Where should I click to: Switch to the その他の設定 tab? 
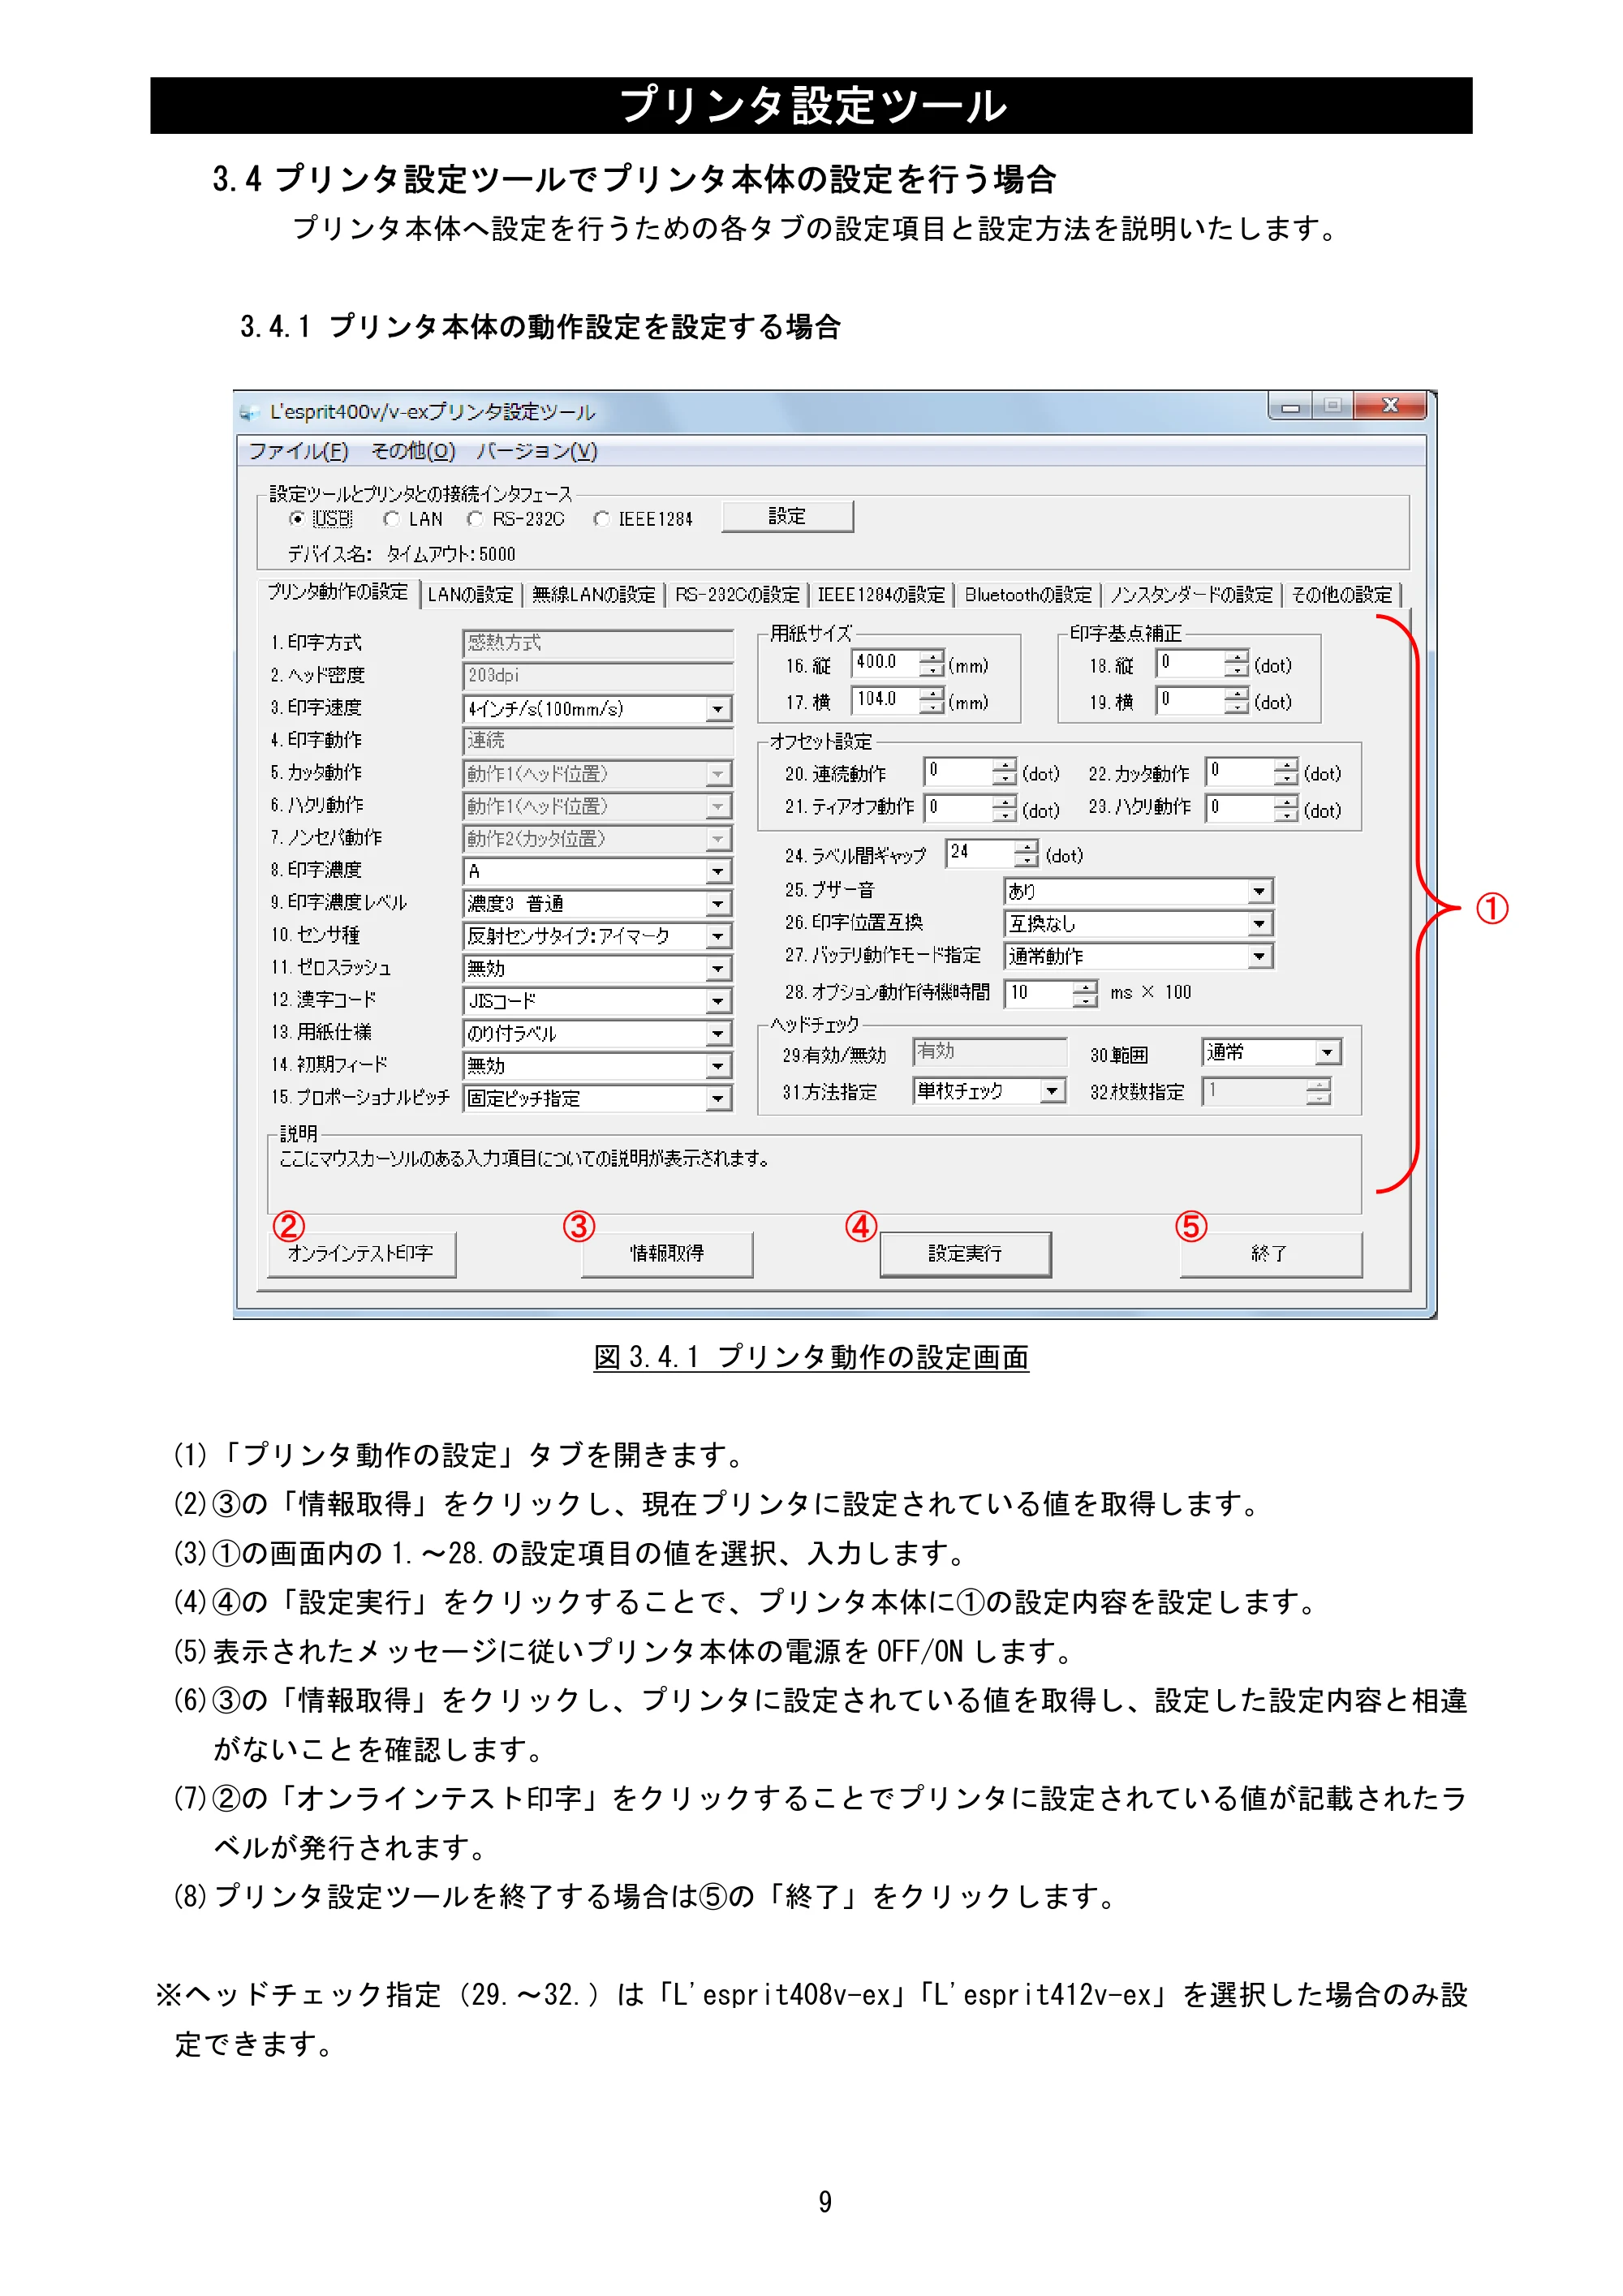[x=1341, y=595]
